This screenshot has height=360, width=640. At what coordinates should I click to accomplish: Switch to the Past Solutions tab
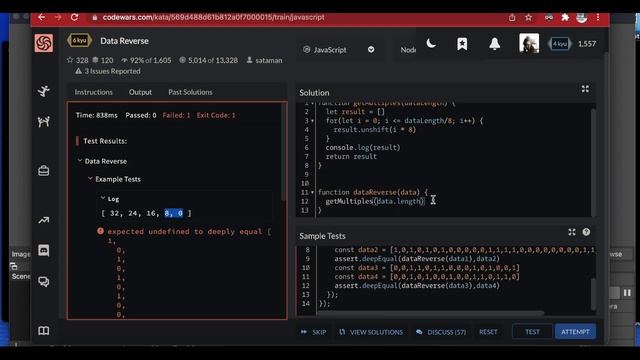coord(190,92)
